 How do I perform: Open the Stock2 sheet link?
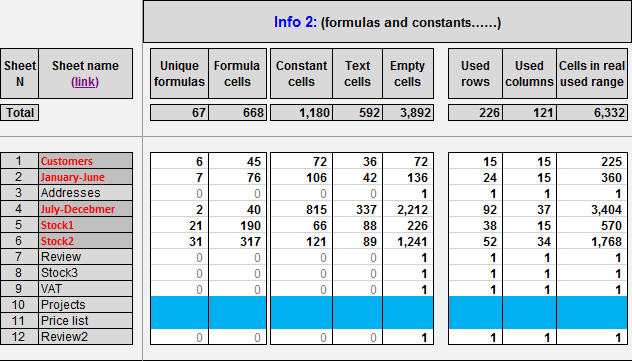click(x=57, y=241)
